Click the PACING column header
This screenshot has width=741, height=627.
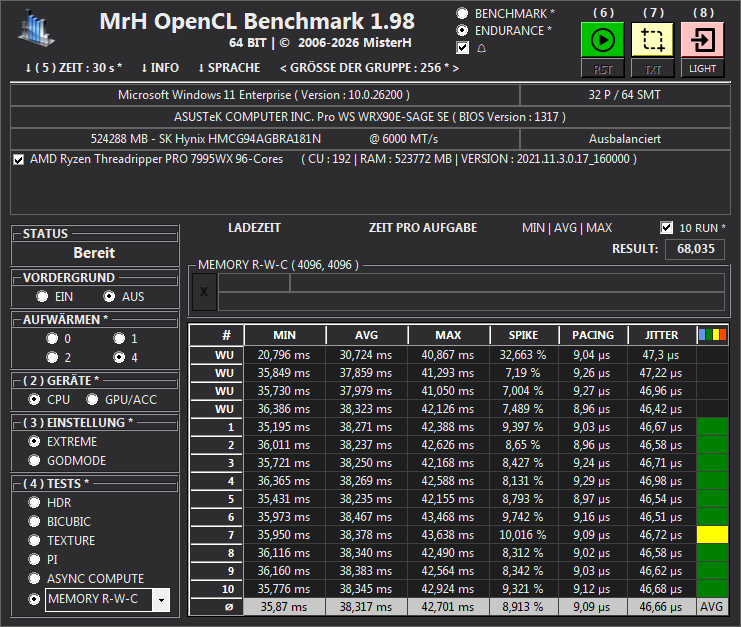[x=593, y=335]
